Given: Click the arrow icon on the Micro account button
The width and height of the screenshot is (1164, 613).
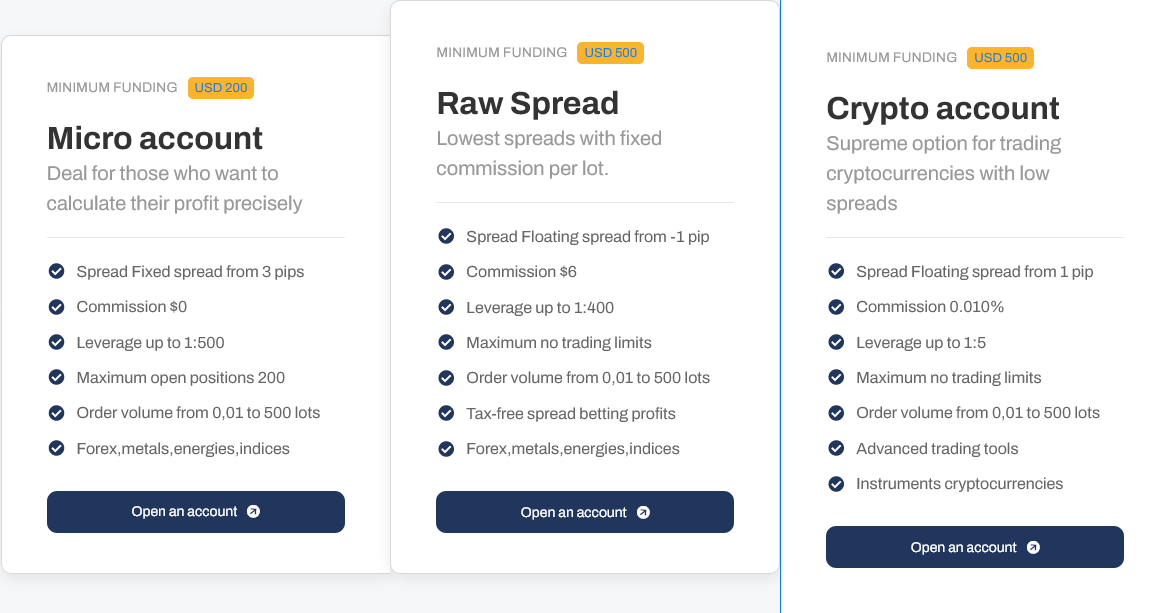Looking at the screenshot, I should click(x=253, y=511).
